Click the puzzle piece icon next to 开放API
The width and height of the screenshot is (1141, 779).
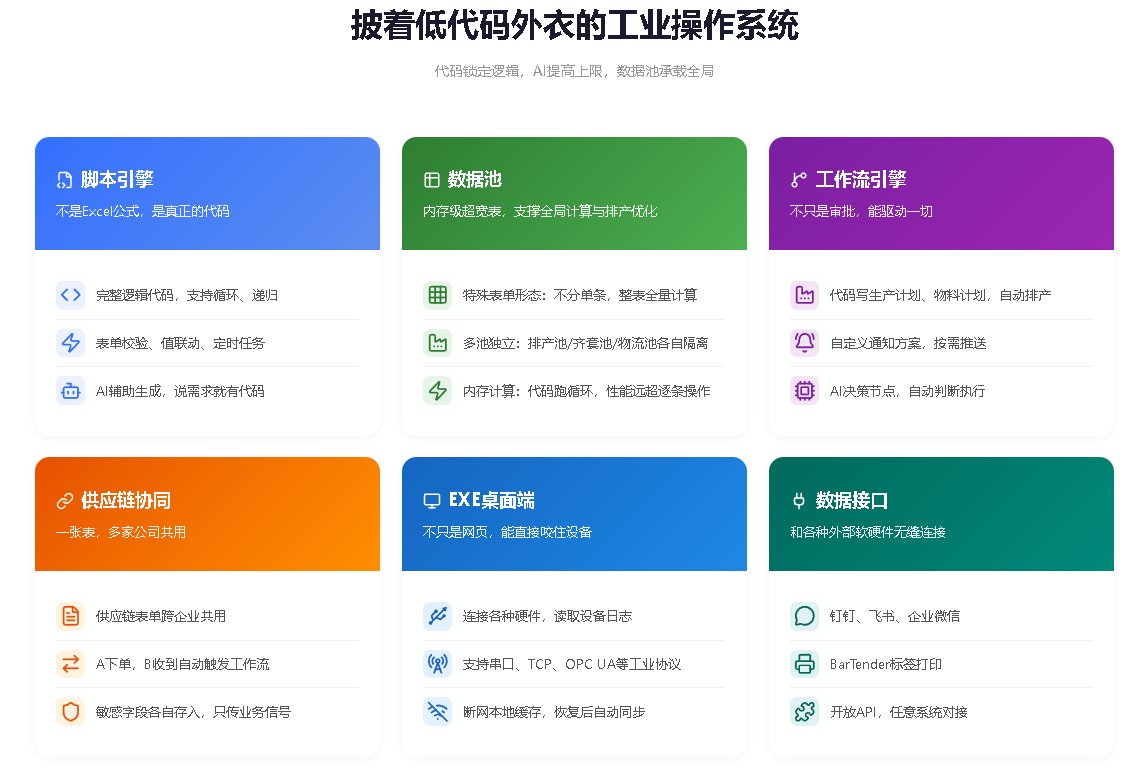coord(804,713)
